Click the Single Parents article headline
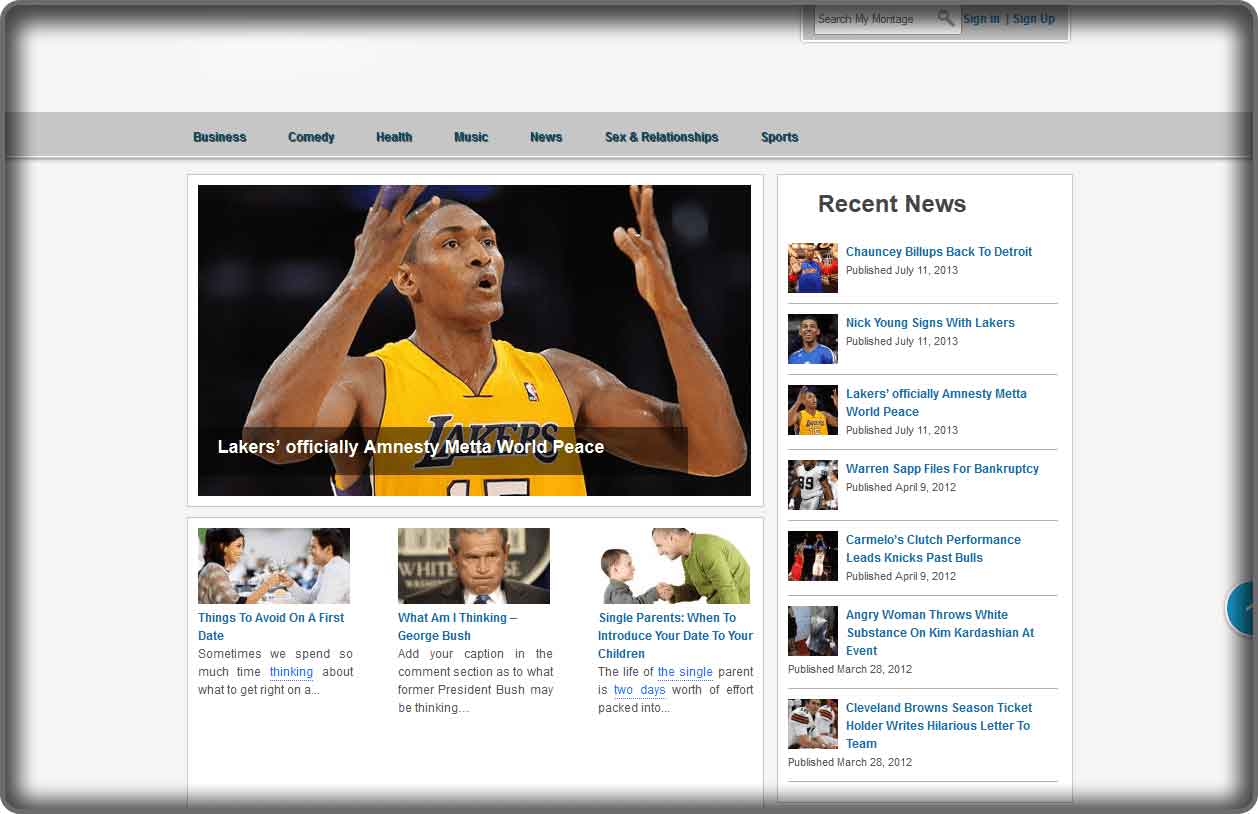This screenshot has height=814, width=1258. 675,635
